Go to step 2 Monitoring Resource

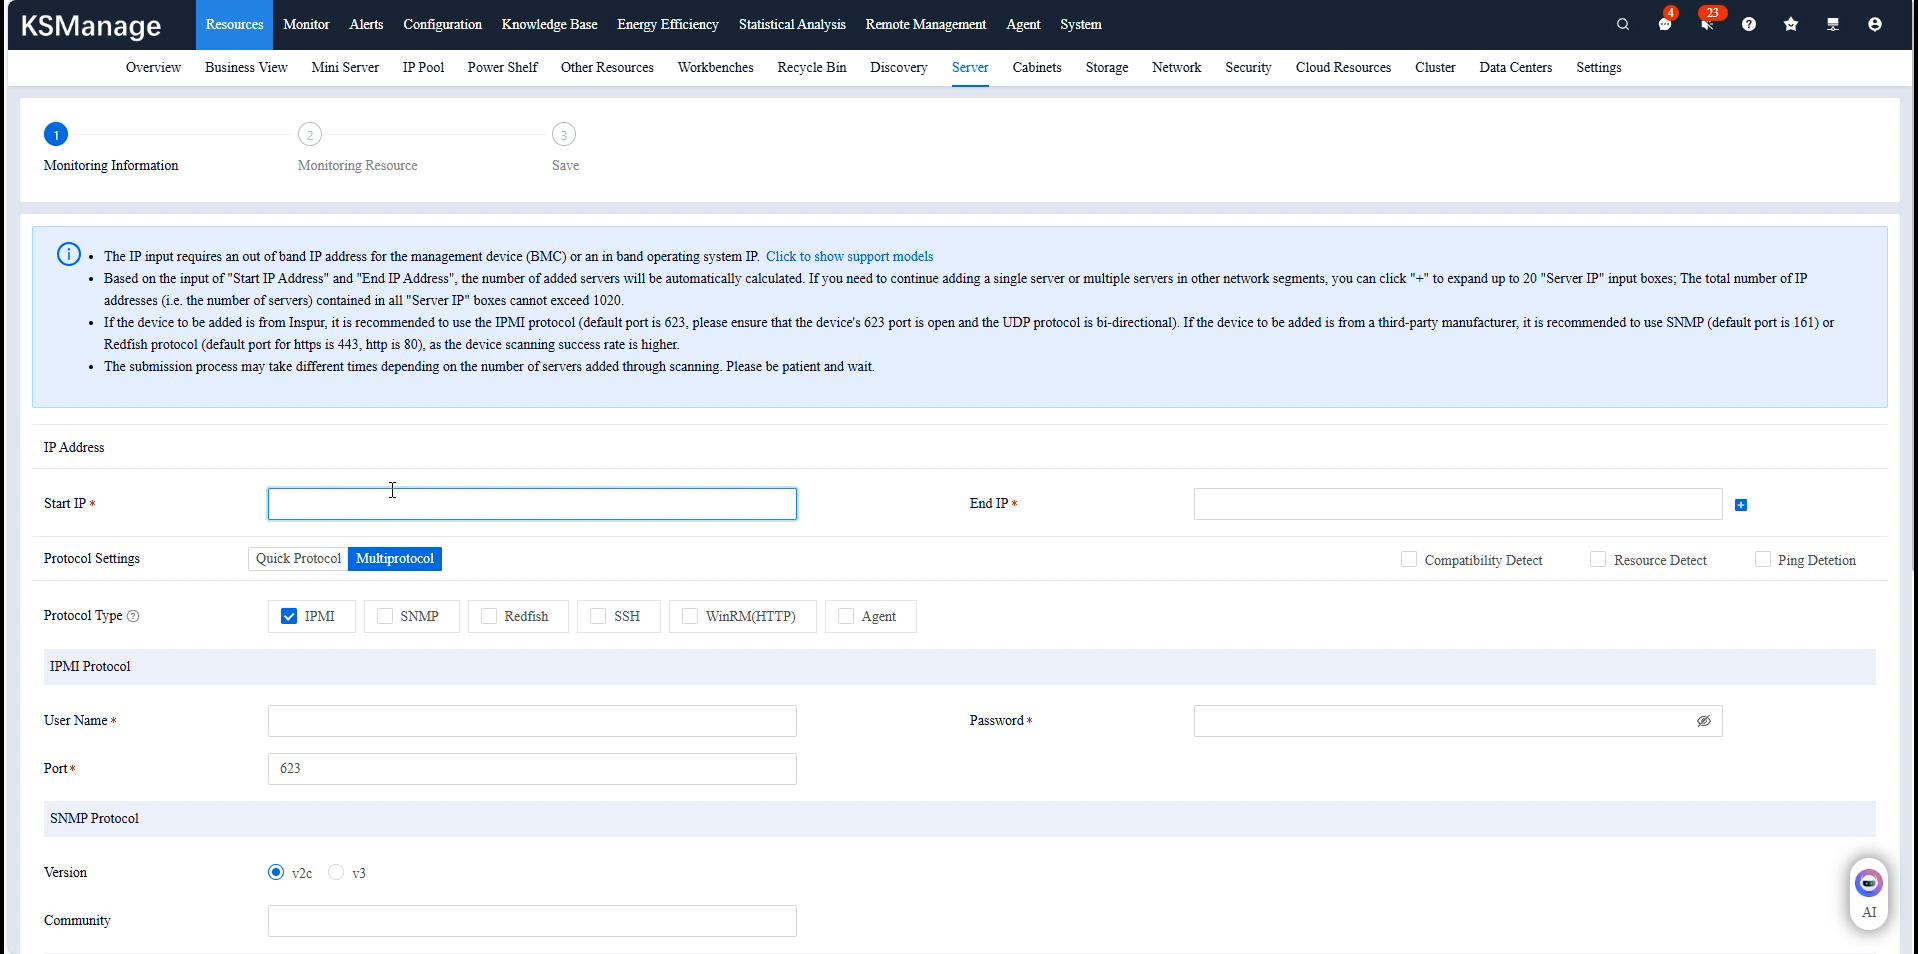tap(310, 135)
